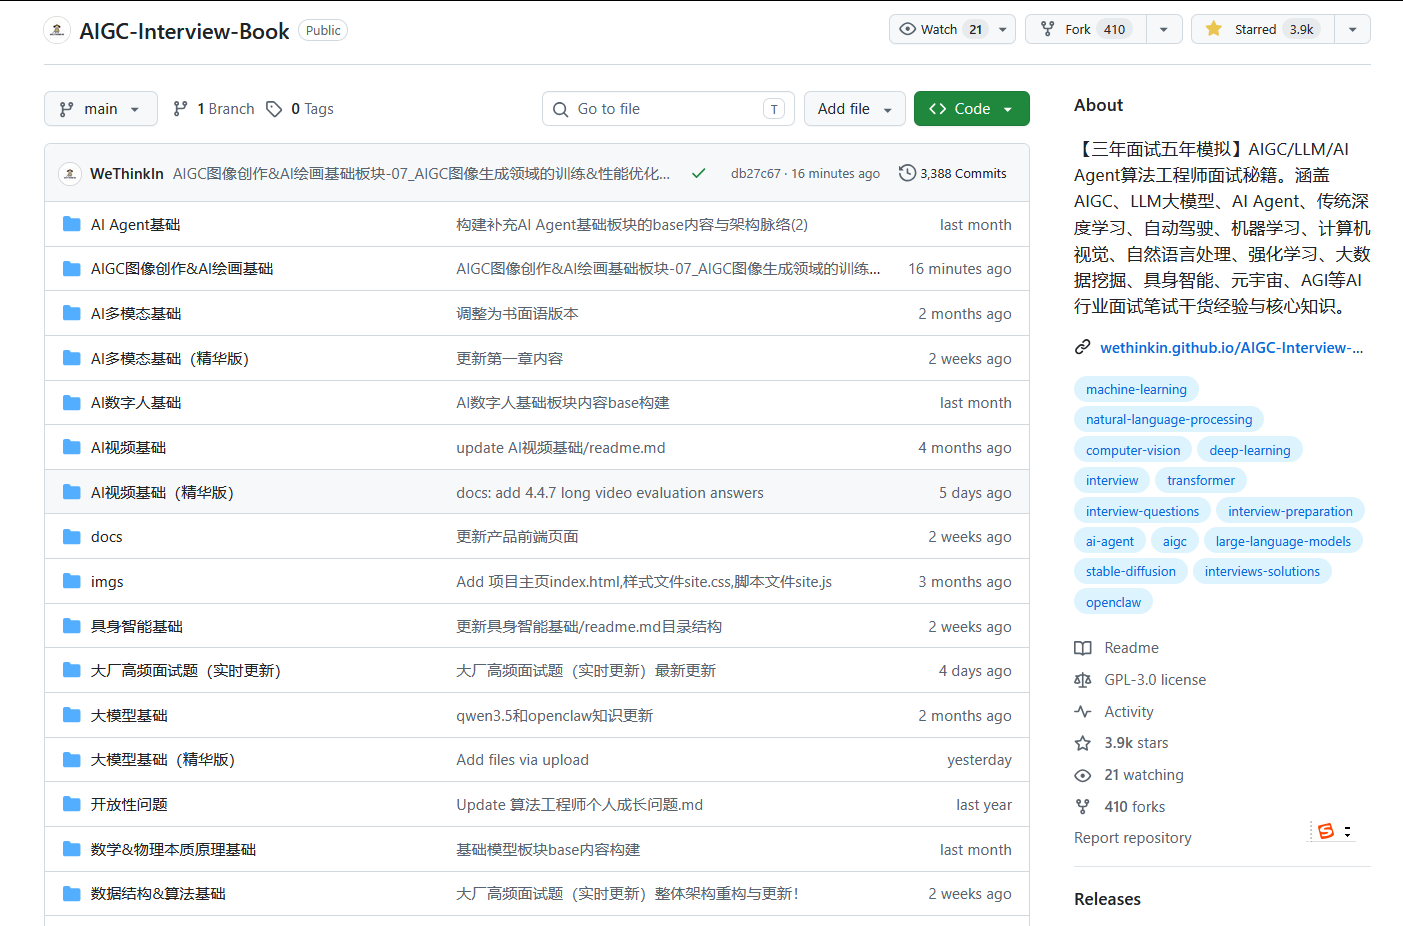Open the 3,388 Commits history link
Image resolution: width=1403 pixels, height=926 pixels.
[953, 173]
